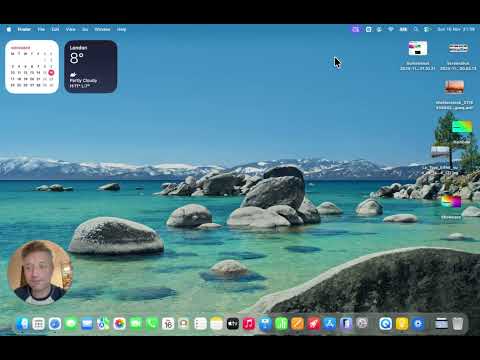Viewport: 480px width, 360px height.
Task: Open the Trash in the dock
Action: pyautogui.click(x=458, y=324)
